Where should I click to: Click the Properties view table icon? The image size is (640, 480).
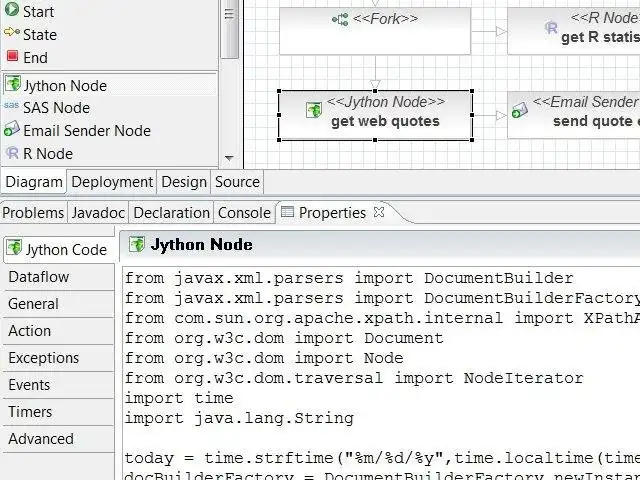287,212
